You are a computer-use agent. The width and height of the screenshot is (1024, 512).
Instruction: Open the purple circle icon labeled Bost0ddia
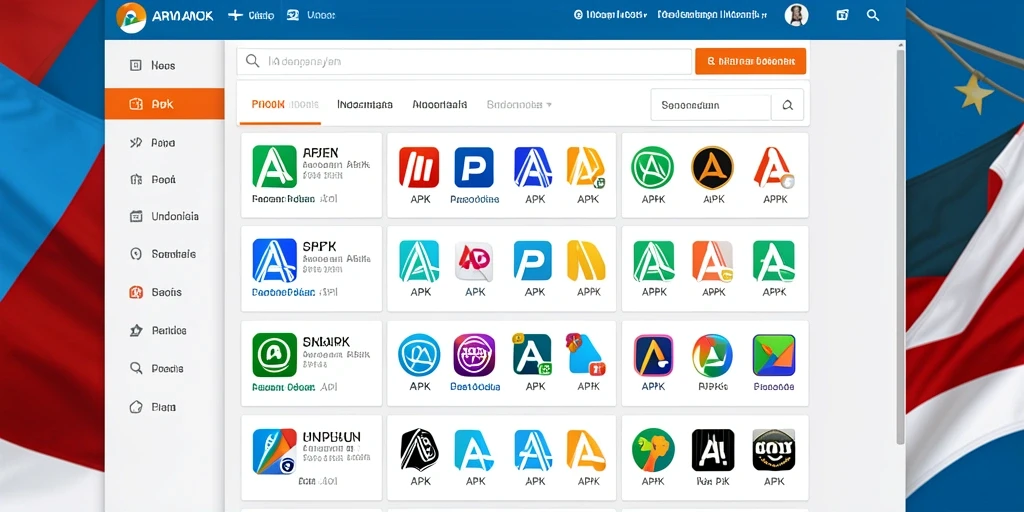click(474, 355)
